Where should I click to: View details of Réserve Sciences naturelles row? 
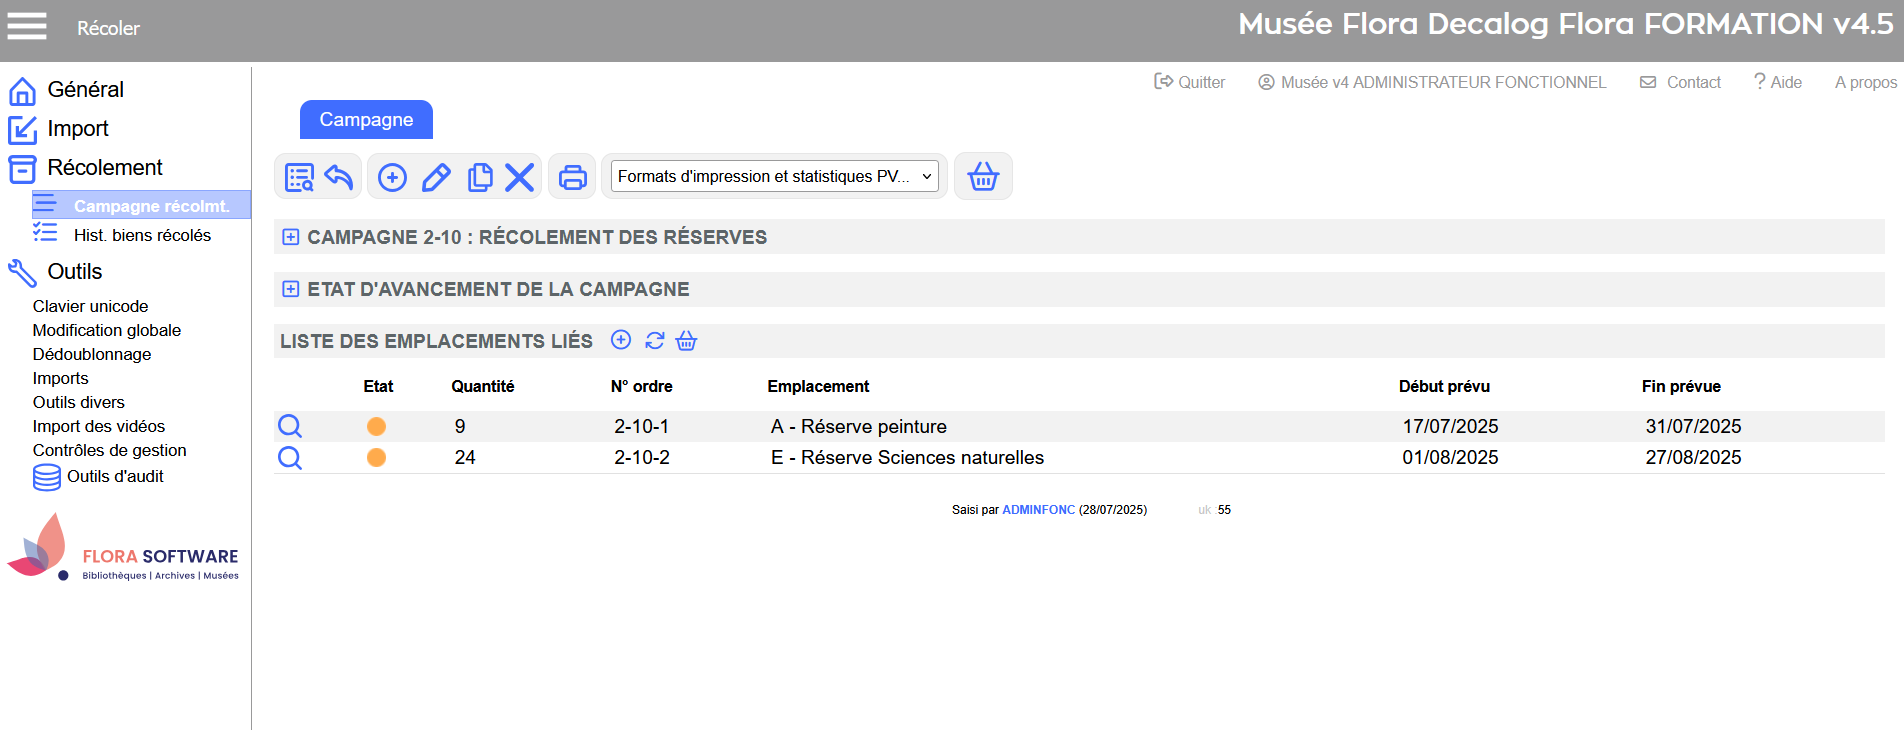pyautogui.click(x=290, y=458)
